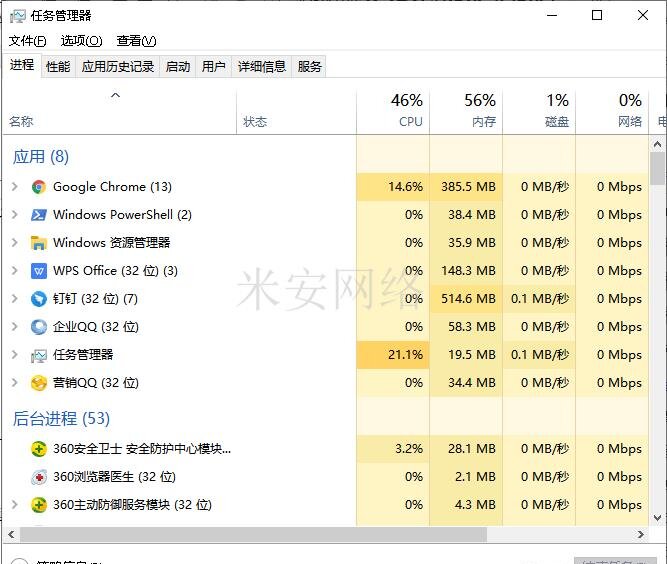Open the 选项(O) menu
This screenshot has height=564, width=667.
point(81,41)
